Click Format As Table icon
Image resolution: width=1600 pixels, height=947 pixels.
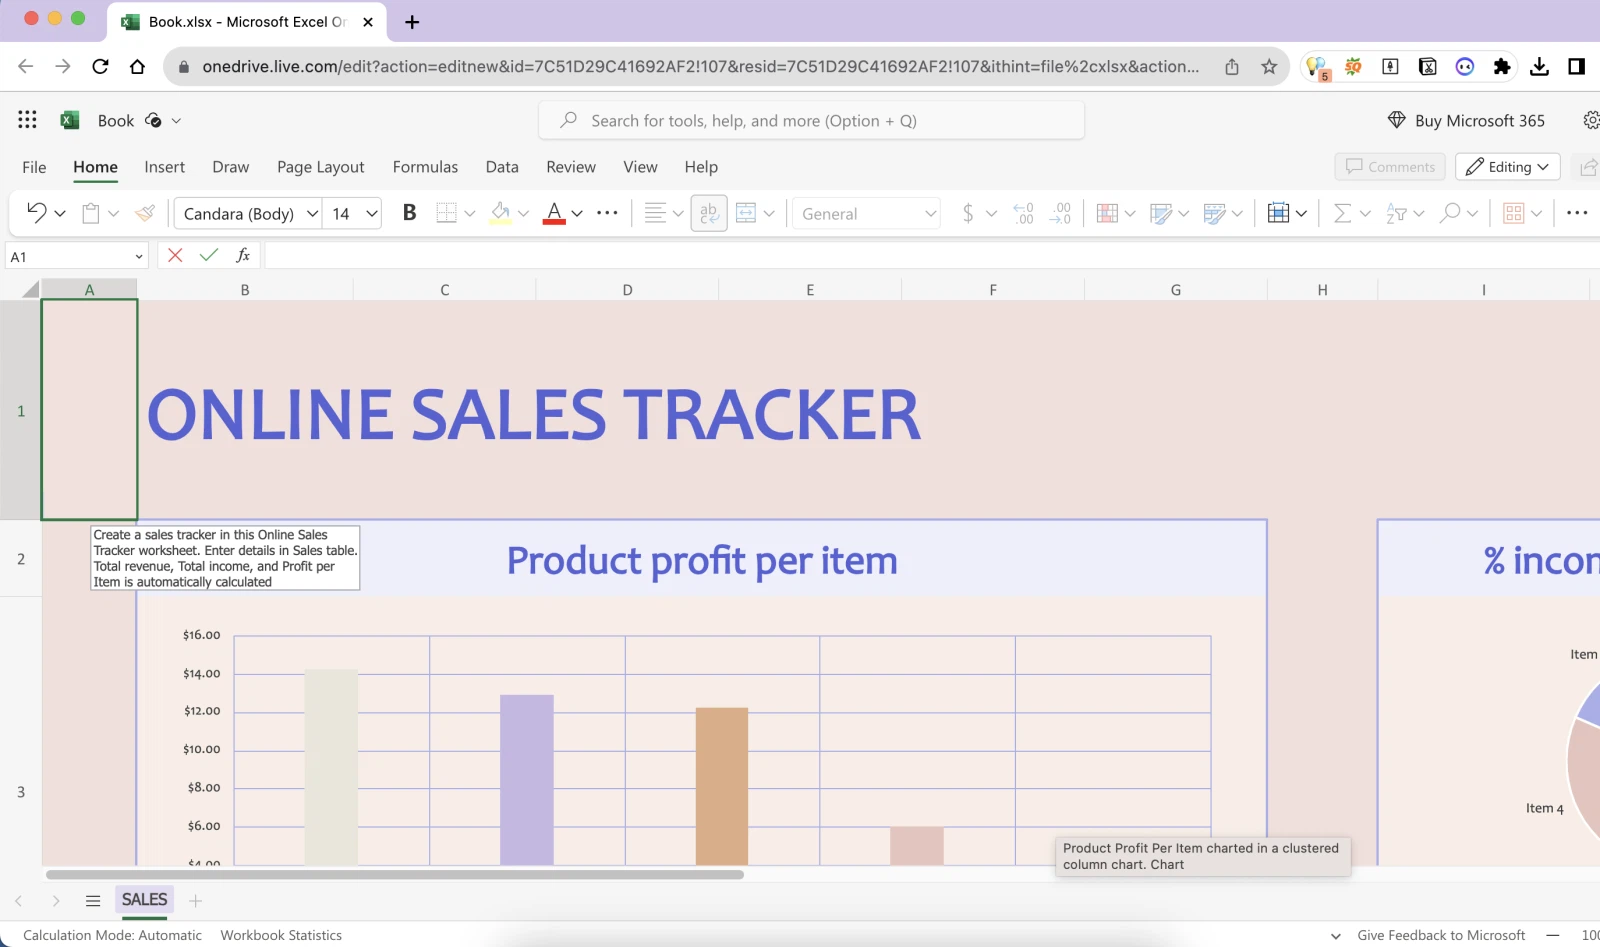[x=1215, y=213]
